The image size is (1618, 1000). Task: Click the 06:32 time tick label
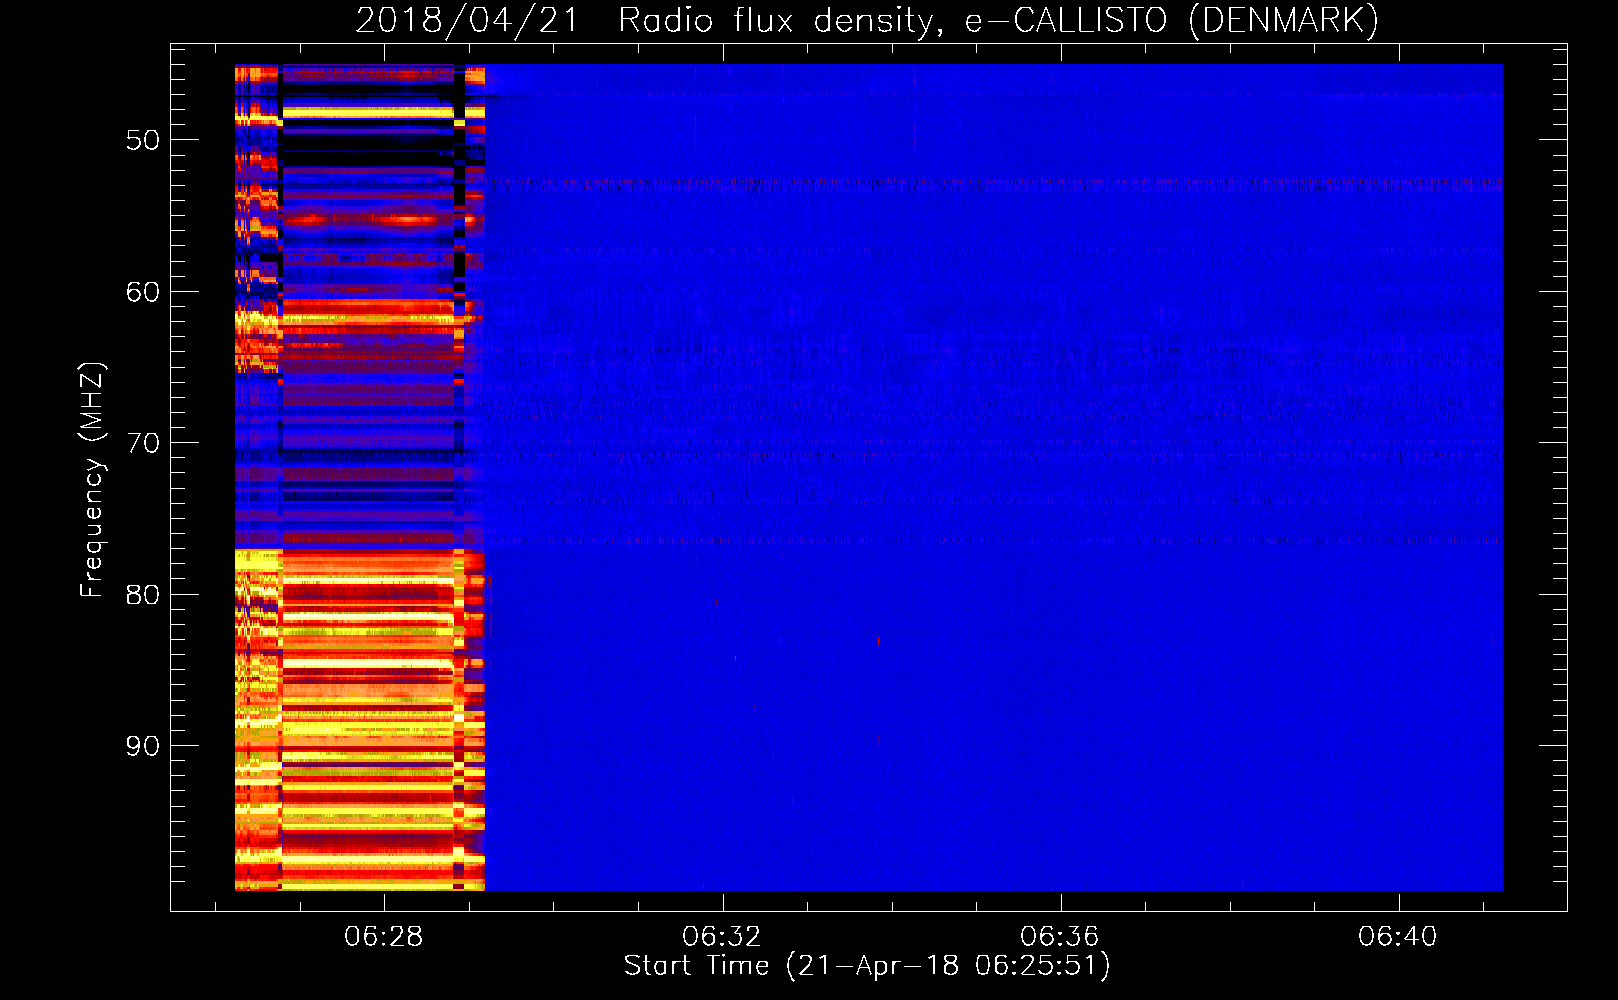click(x=722, y=937)
